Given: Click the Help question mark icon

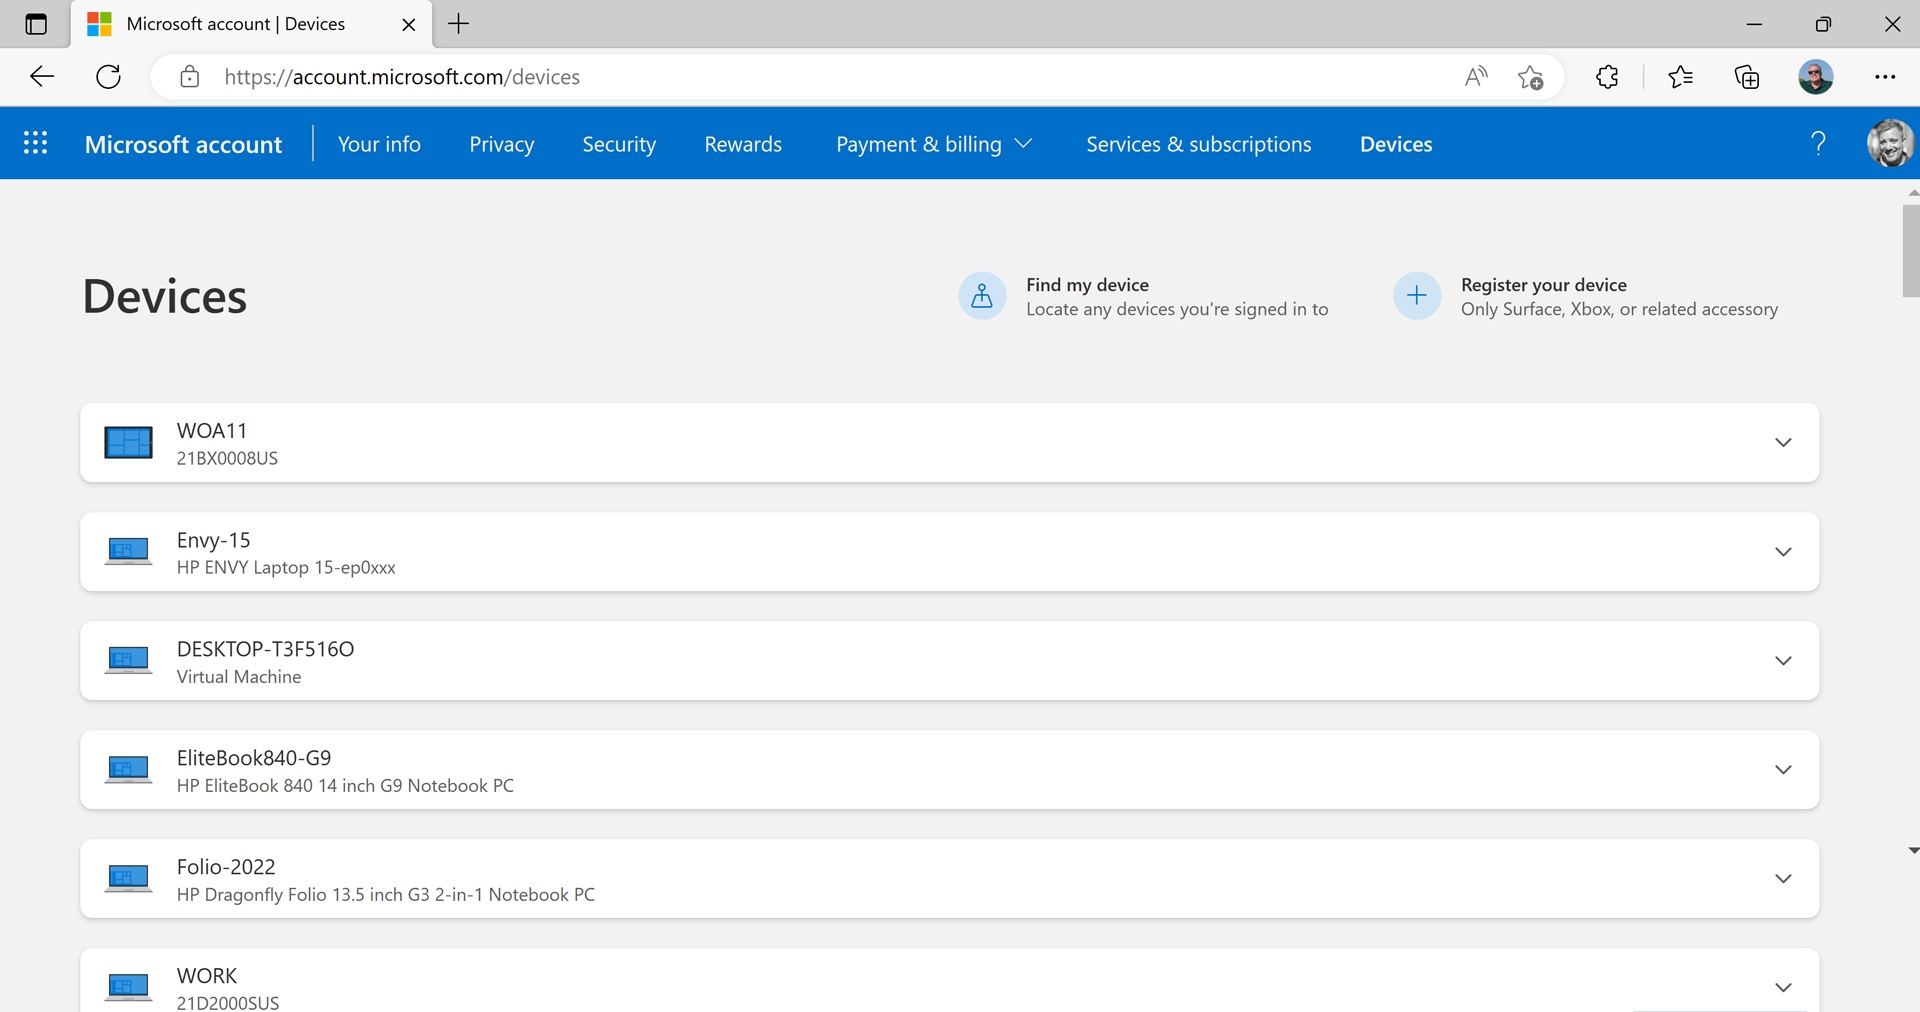Looking at the screenshot, I should (1818, 144).
